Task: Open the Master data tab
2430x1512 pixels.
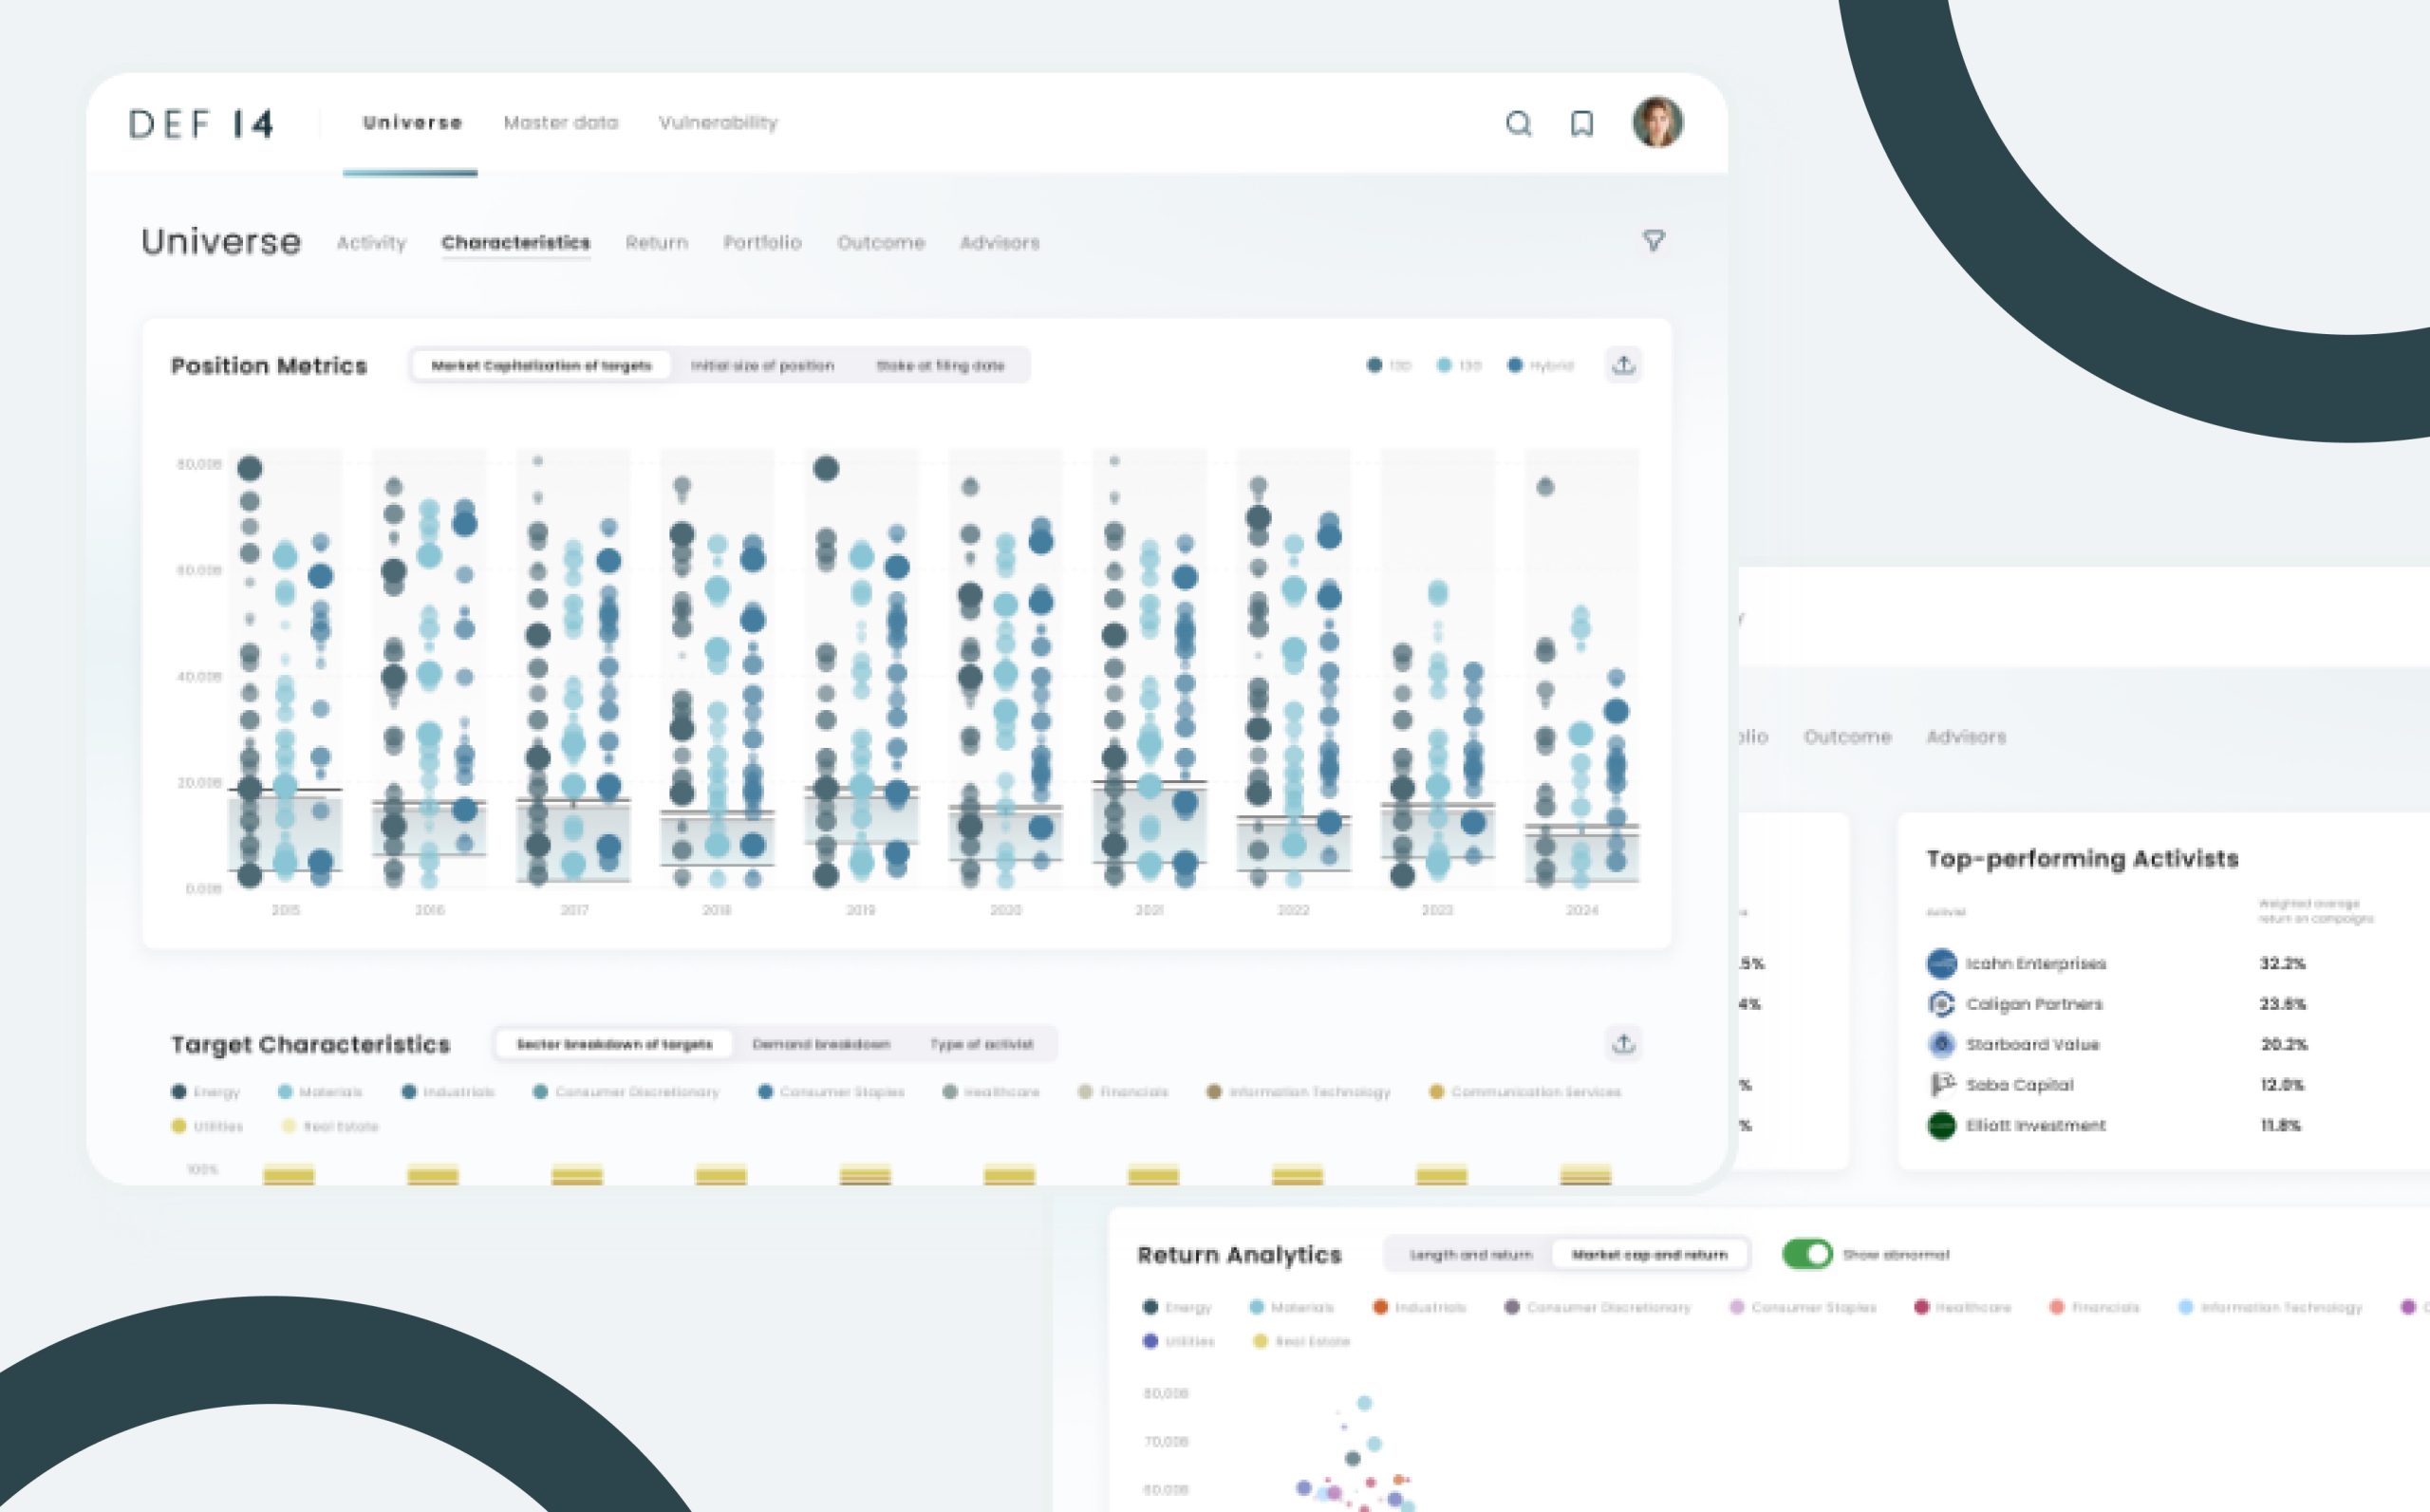Action: [x=561, y=123]
